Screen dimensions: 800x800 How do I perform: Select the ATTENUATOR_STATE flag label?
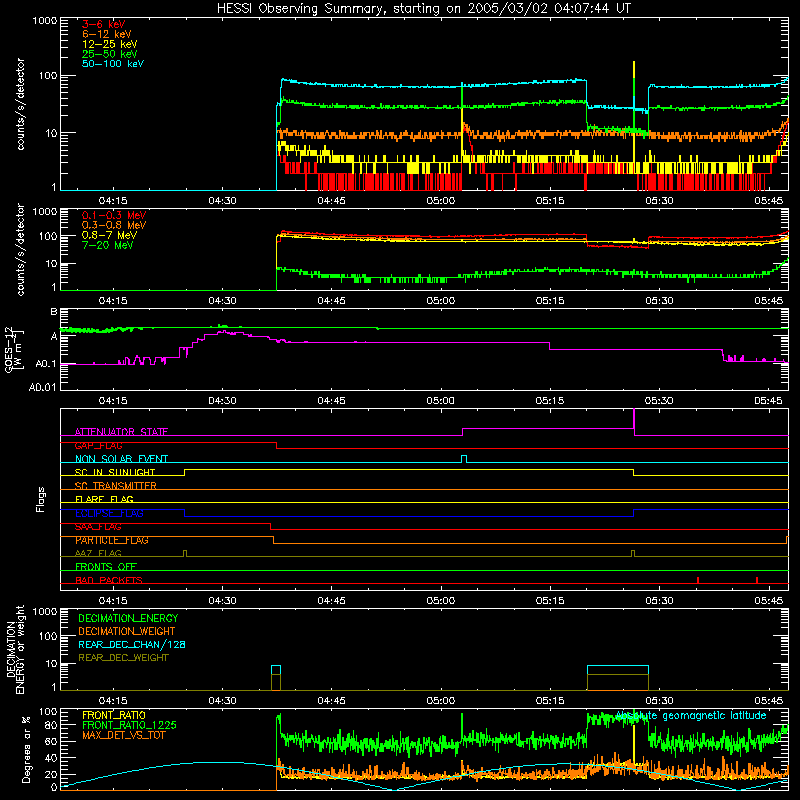(x=121, y=432)
